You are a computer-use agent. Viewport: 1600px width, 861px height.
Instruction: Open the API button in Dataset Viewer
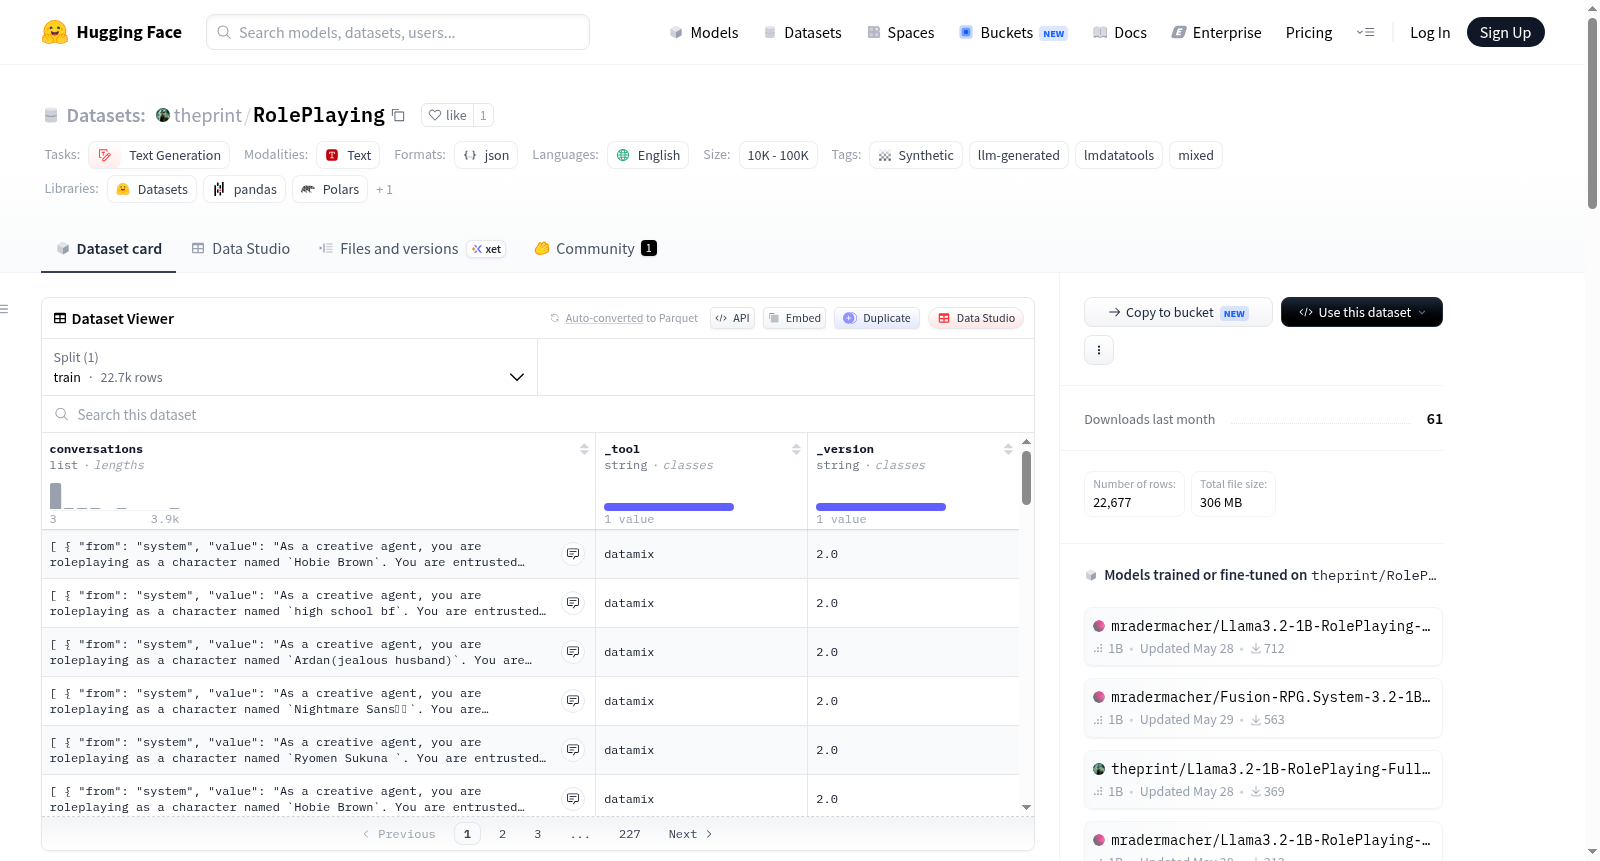pos(732,318)
